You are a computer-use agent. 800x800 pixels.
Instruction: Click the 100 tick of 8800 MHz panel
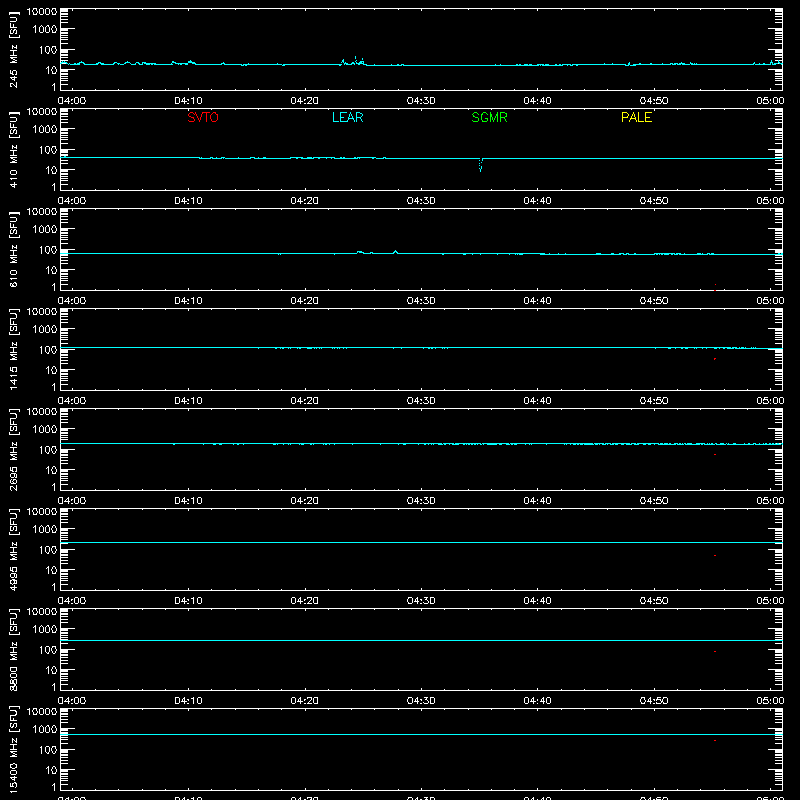tap(48, 650)
